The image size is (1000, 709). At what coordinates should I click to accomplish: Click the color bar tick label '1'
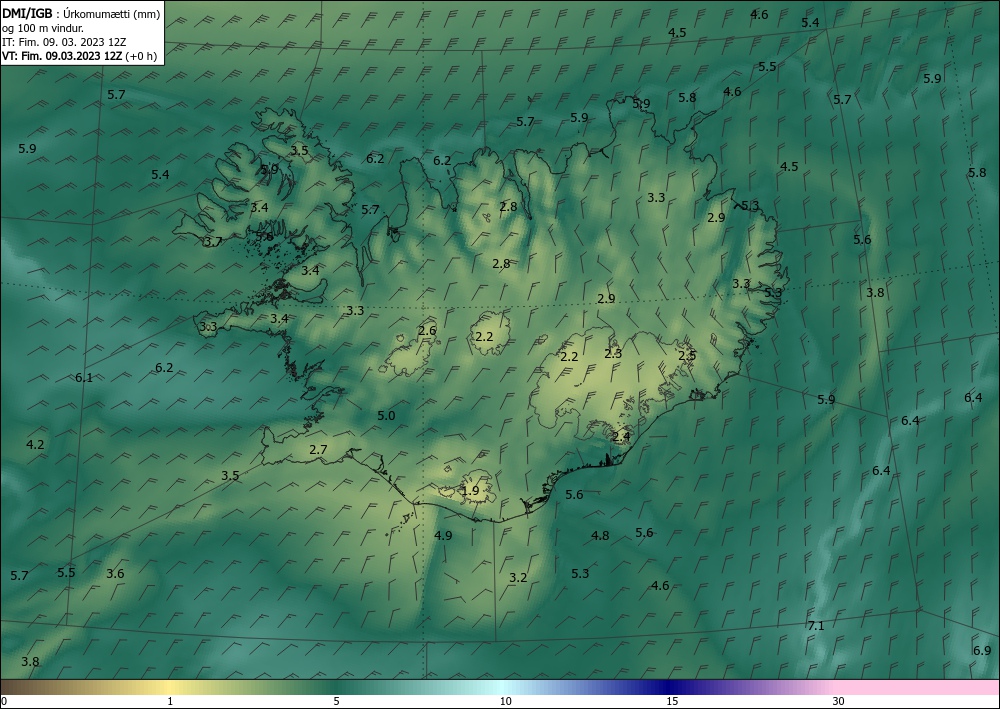pos(170,701)
